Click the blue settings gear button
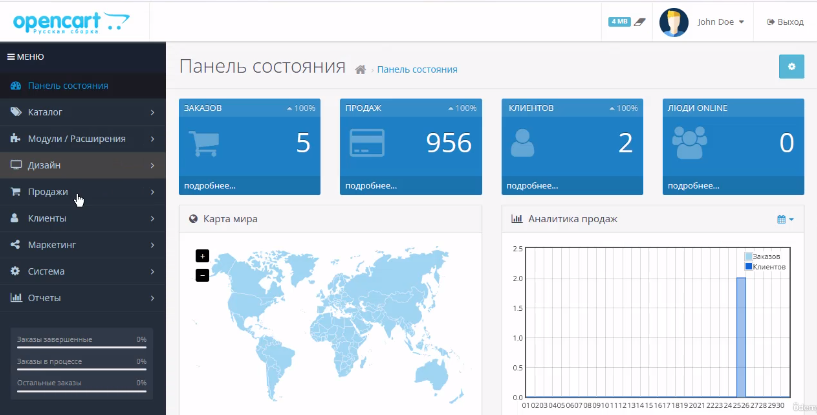The image size is (817, 415). click(791, 66)
